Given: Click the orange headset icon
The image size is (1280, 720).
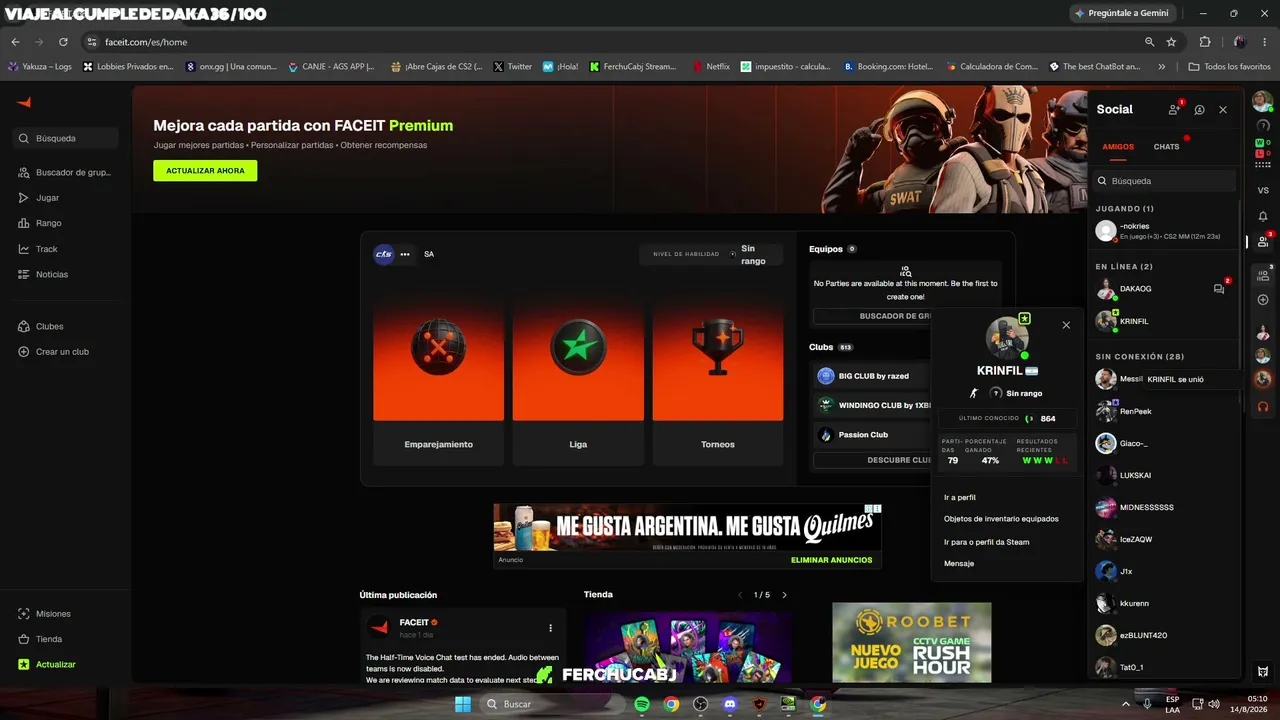Looking at the screenshot, I should click(x=1263, y=407).
